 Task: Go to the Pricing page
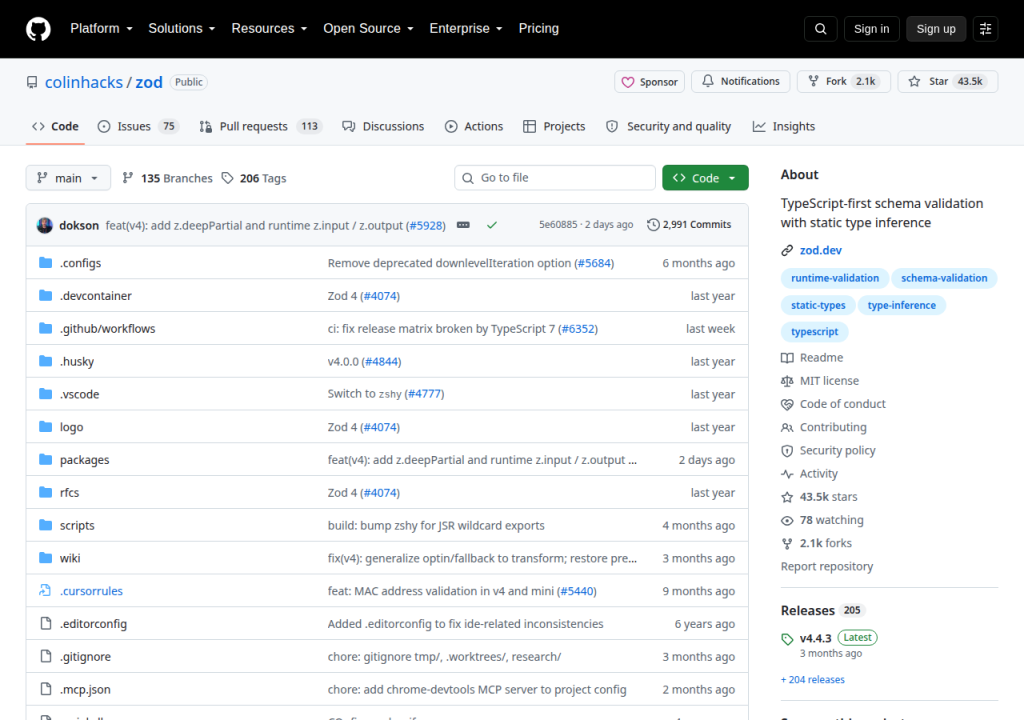coord(539,29)
